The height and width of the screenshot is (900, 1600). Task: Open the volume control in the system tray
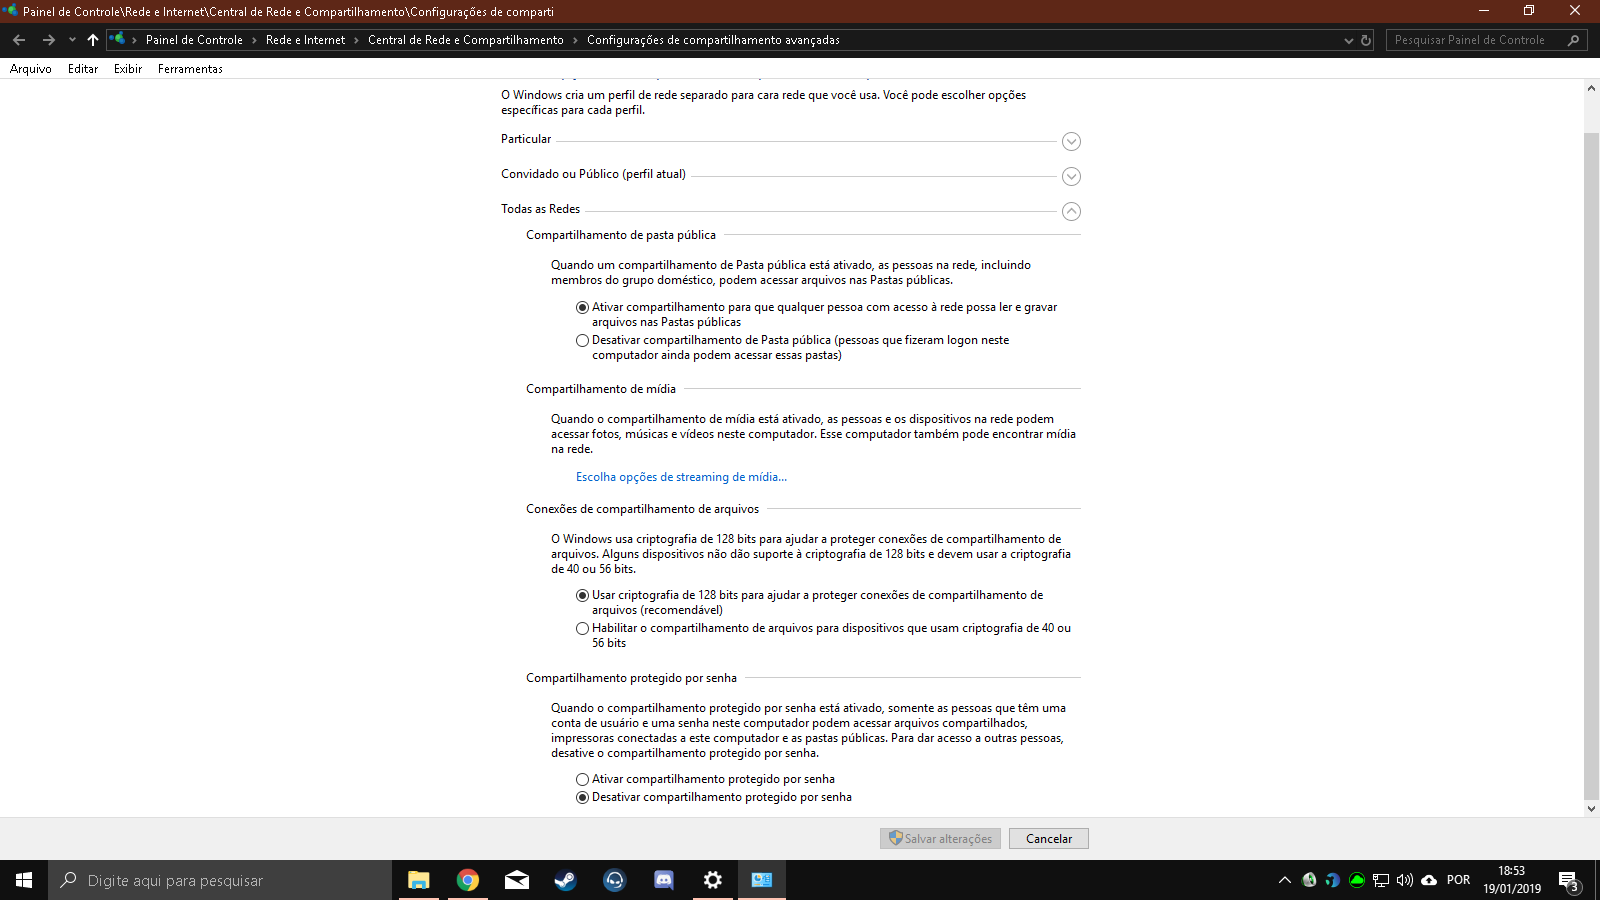tap(1405, 880)
